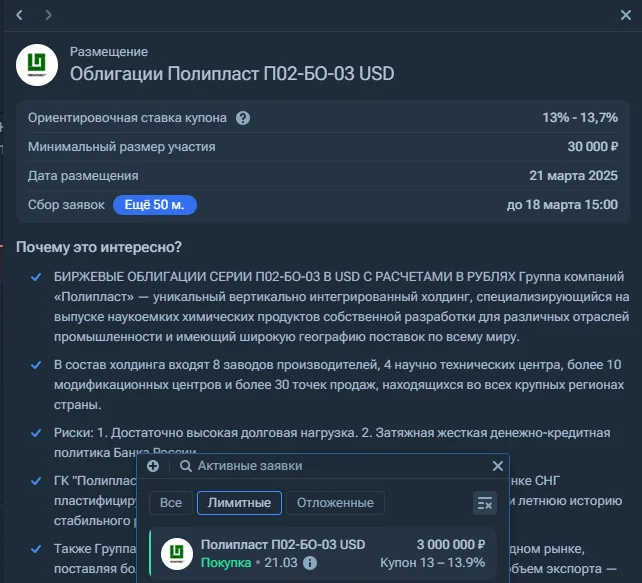
Task: Click the title 'Облигации Полипласт П02-БО-03 USD'
Action: [232, 74]
